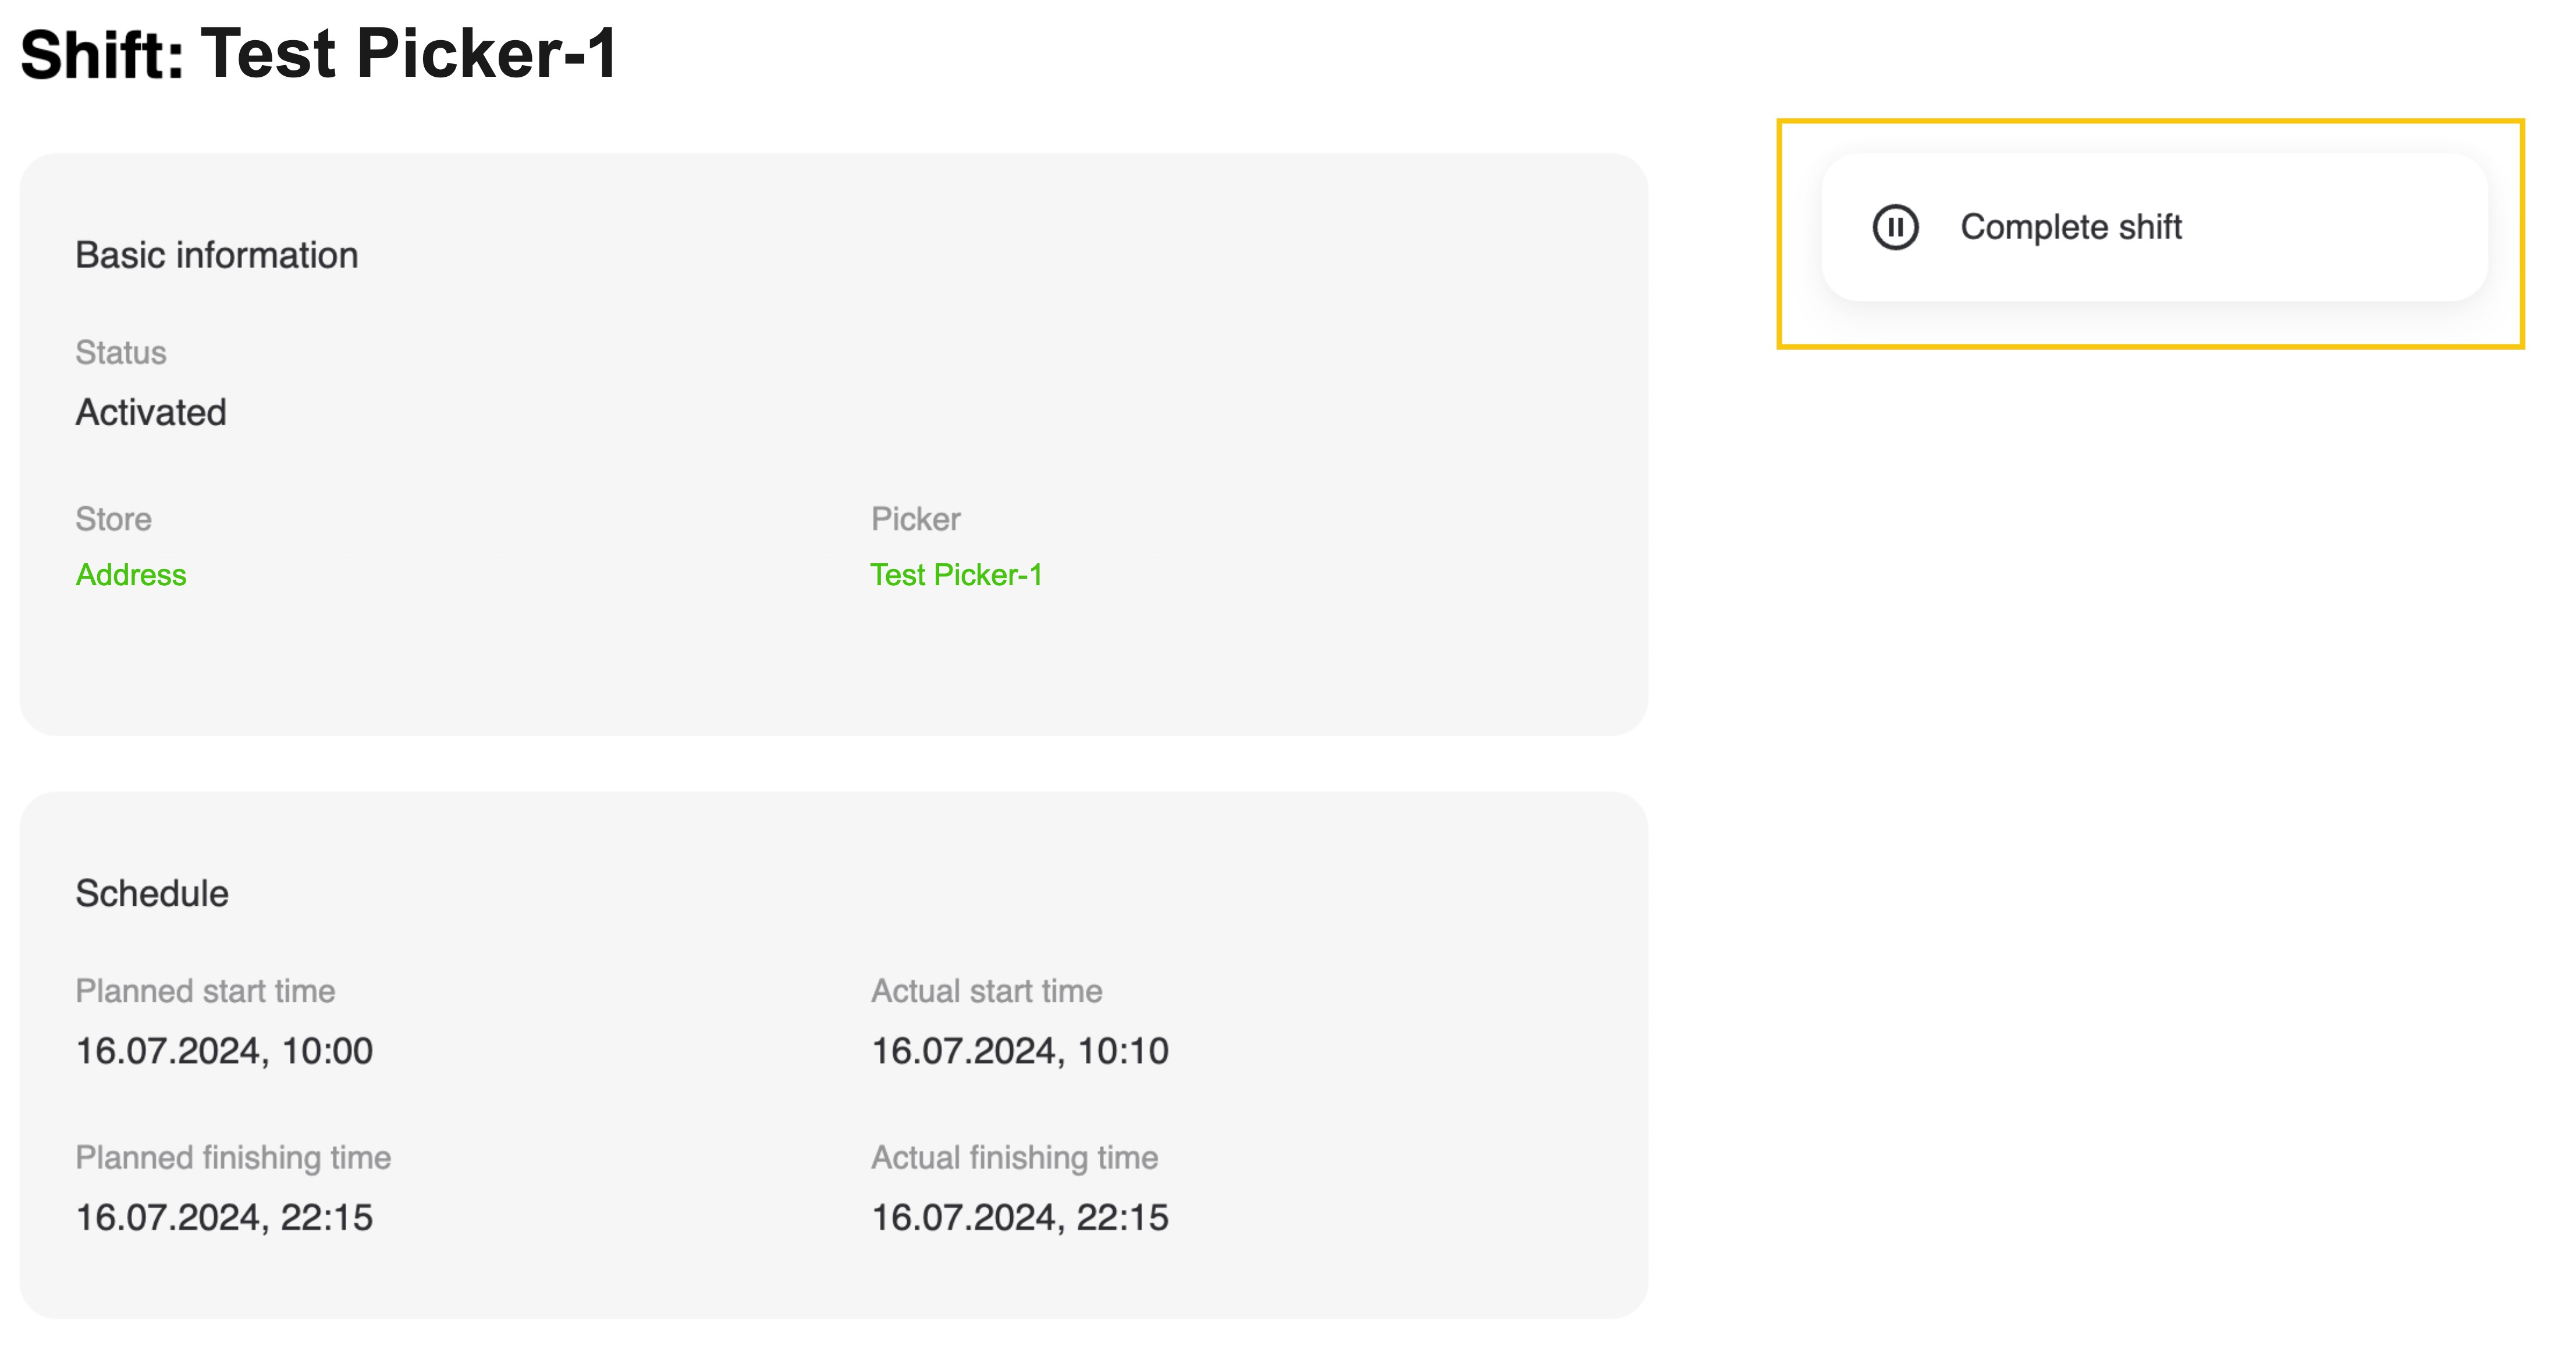Viewport: 2576px width, 1345px height.
Task: Click the Activated status value
Action: (x=151, y=412)
